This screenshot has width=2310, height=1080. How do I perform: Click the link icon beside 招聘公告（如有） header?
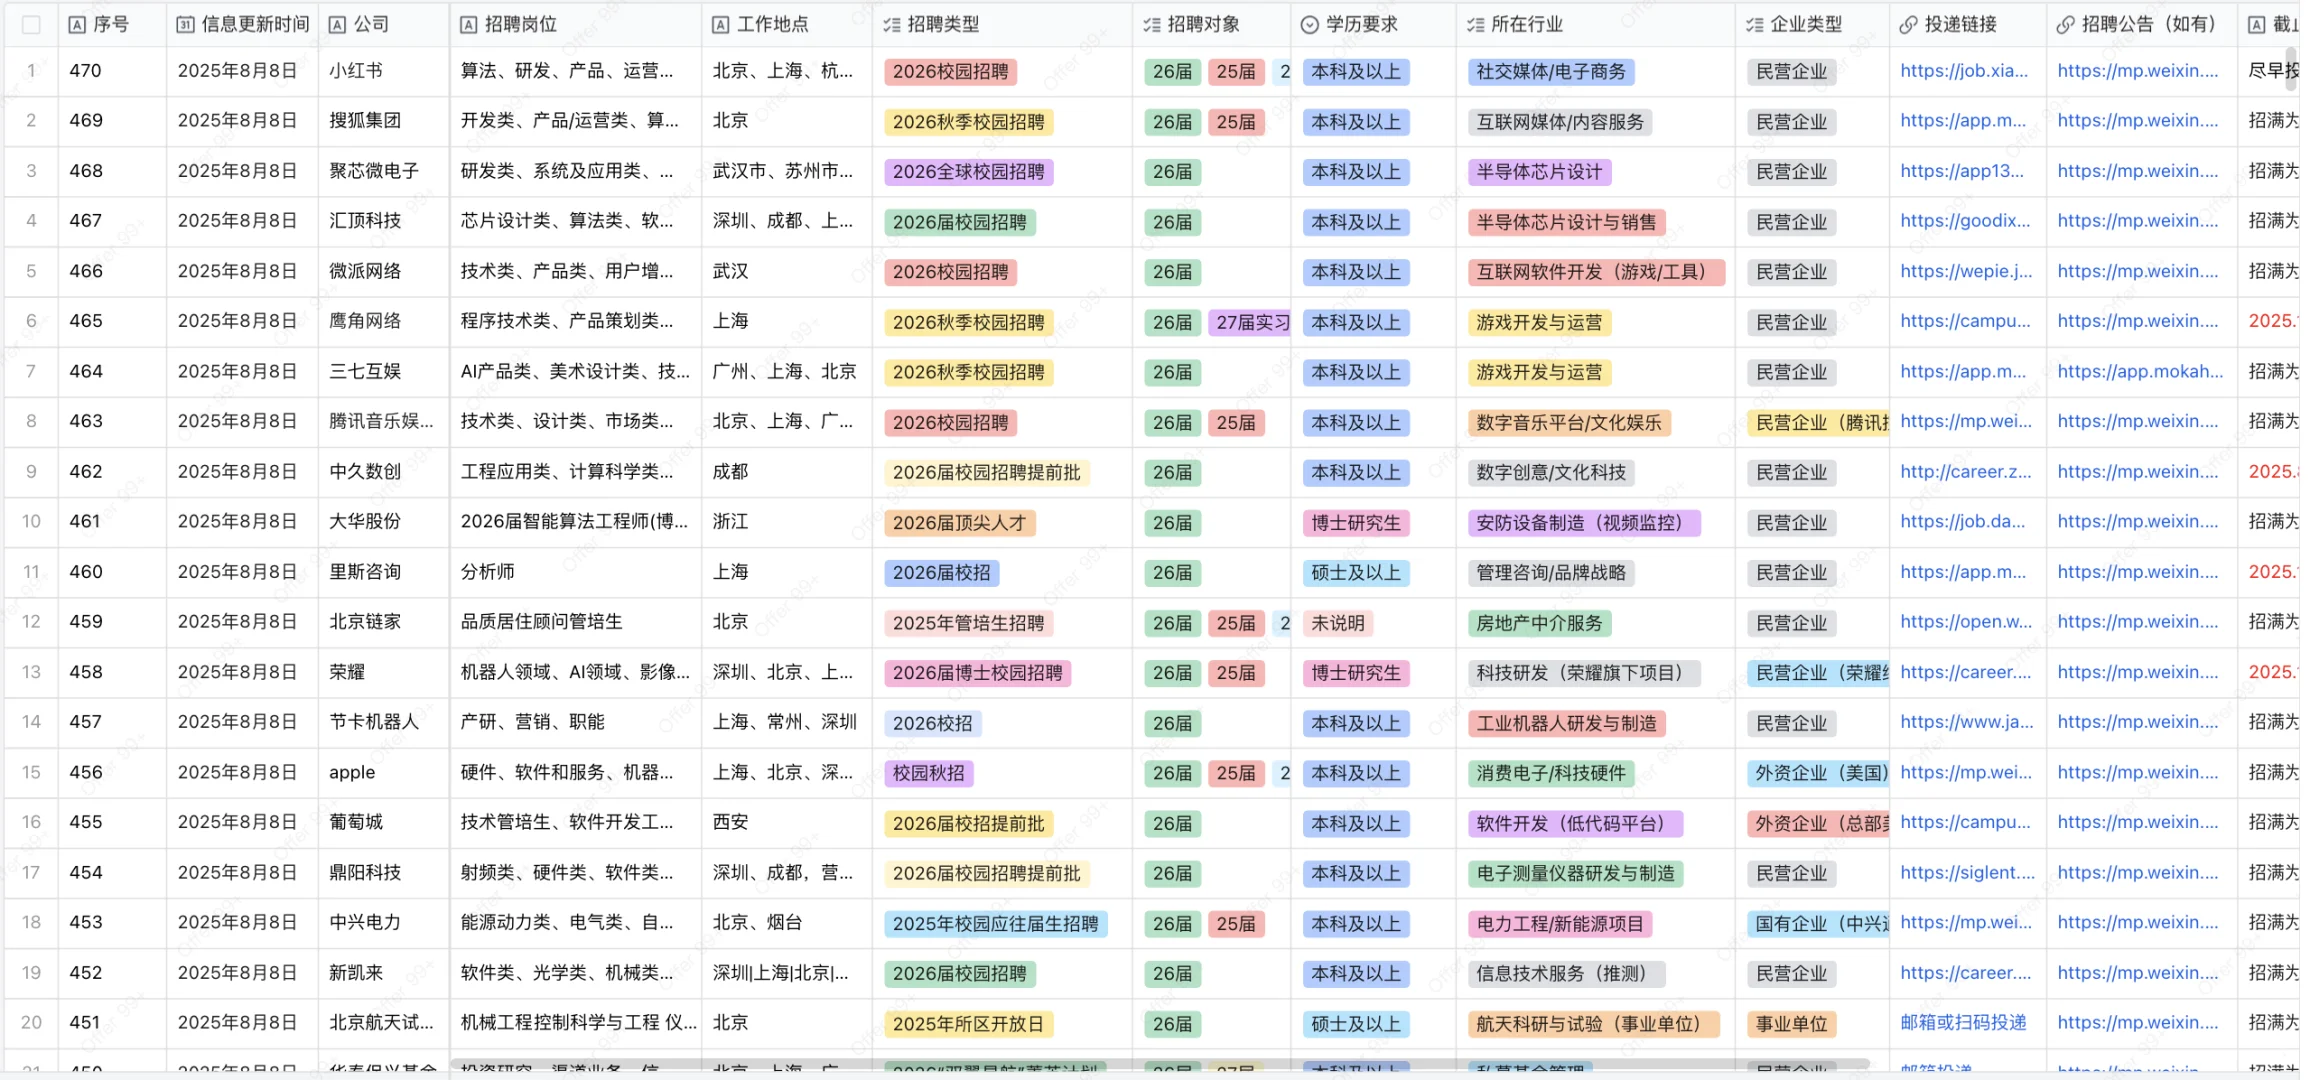pyautogui.click(x=2065, y=25)
